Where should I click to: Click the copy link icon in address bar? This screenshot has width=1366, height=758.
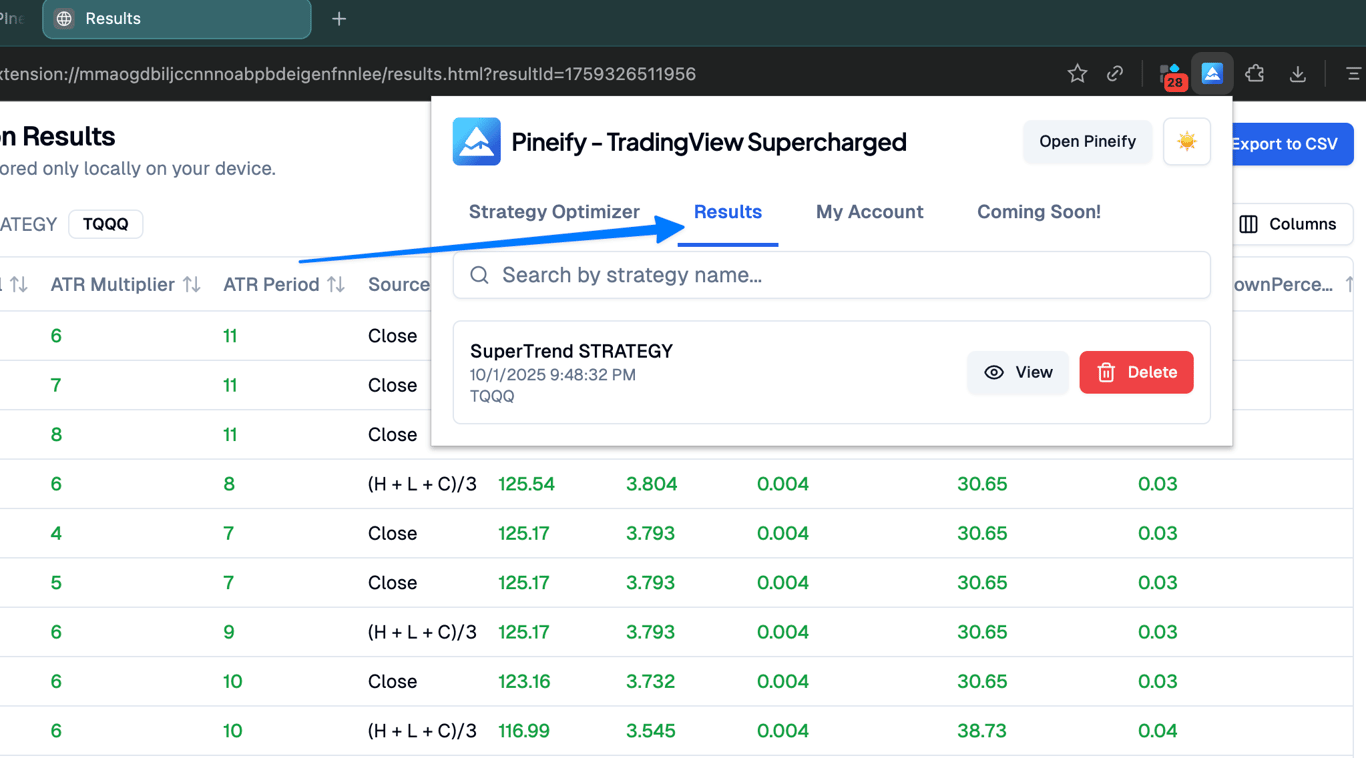pos(1115,74)
